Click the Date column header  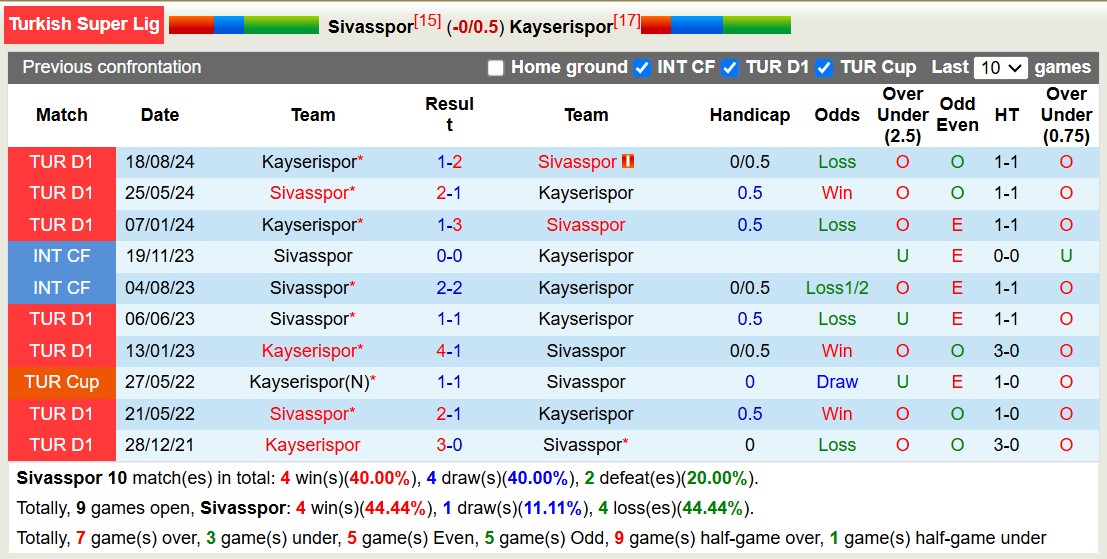click(160, 115)
